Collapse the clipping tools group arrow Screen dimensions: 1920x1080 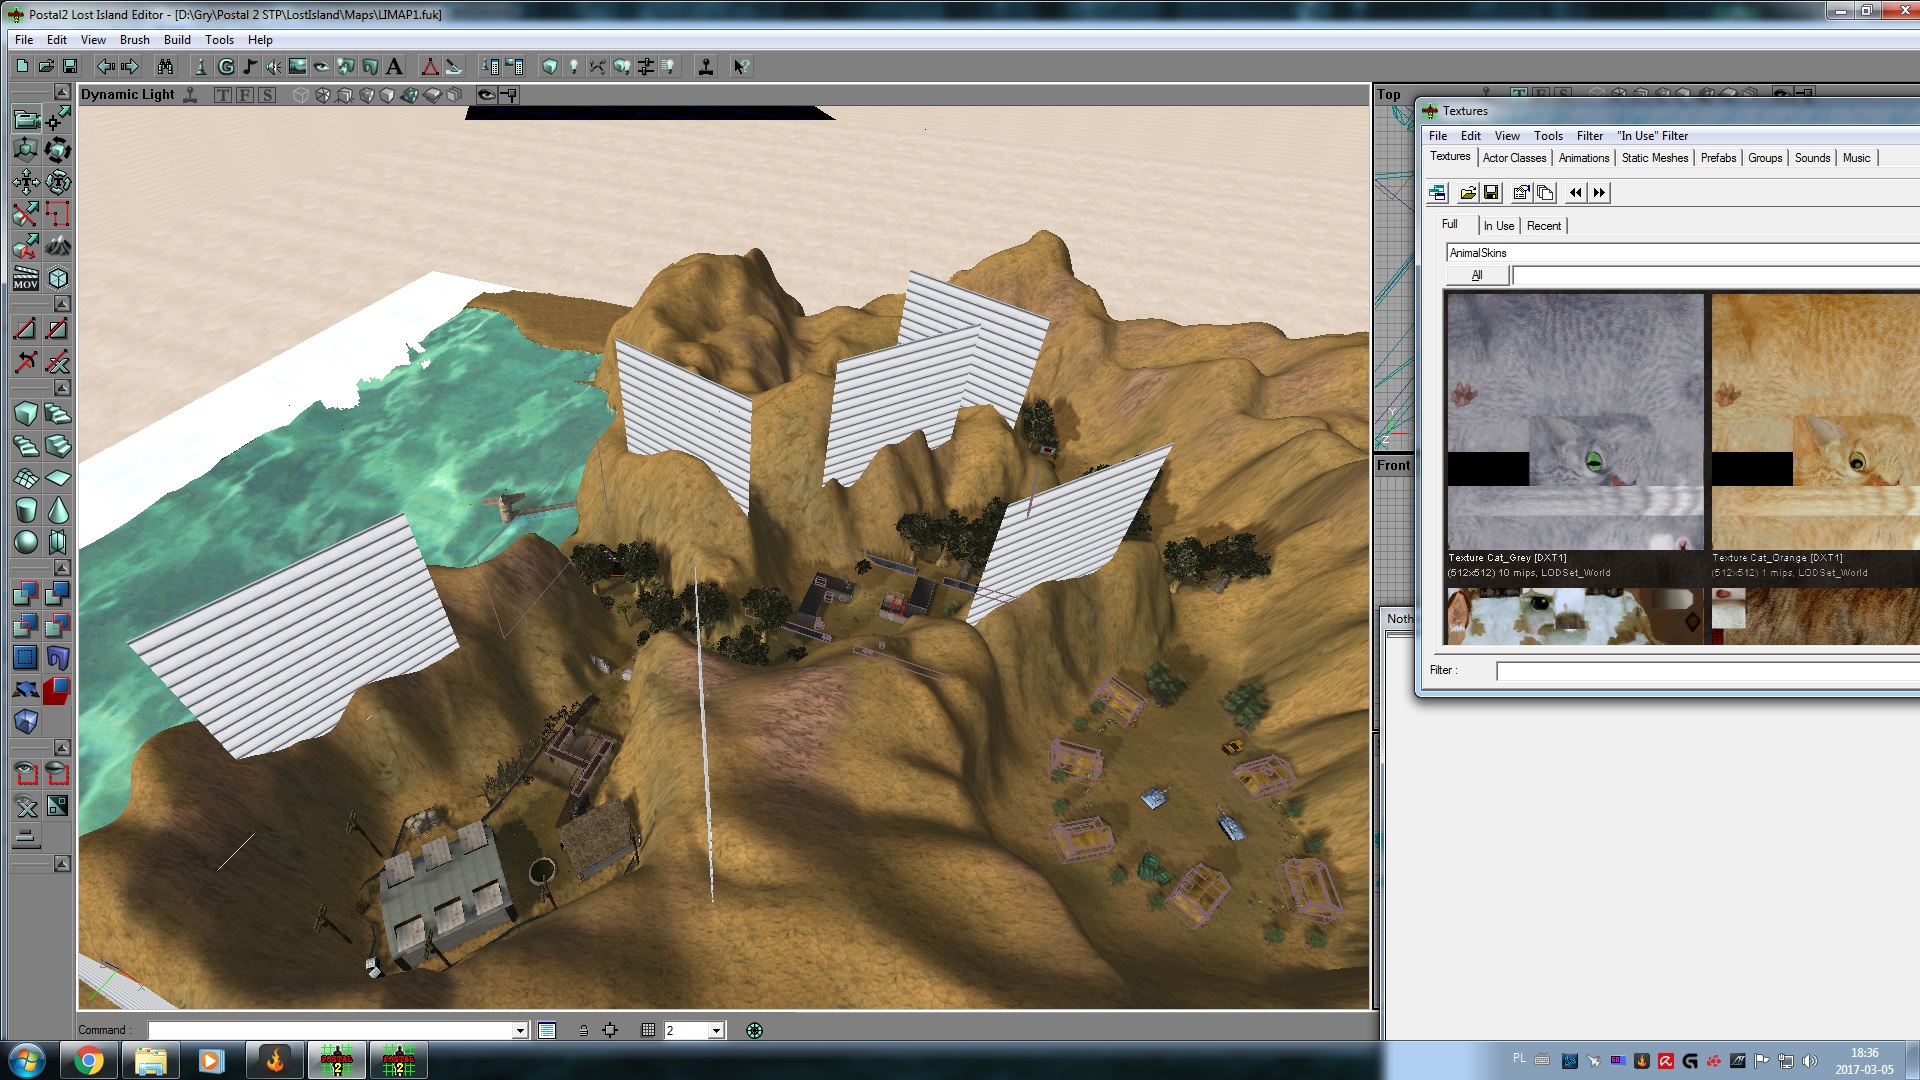click(61, 303)
